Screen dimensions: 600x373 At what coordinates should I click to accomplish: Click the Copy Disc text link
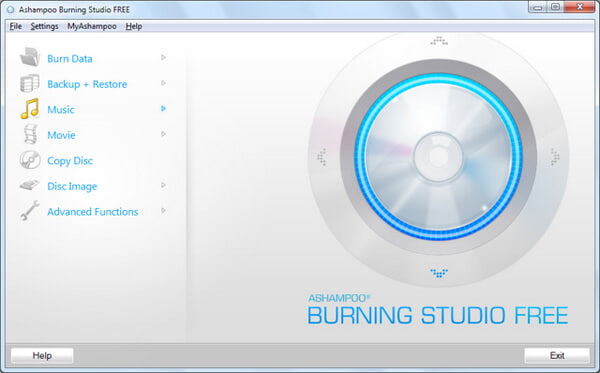pos(70,161)
